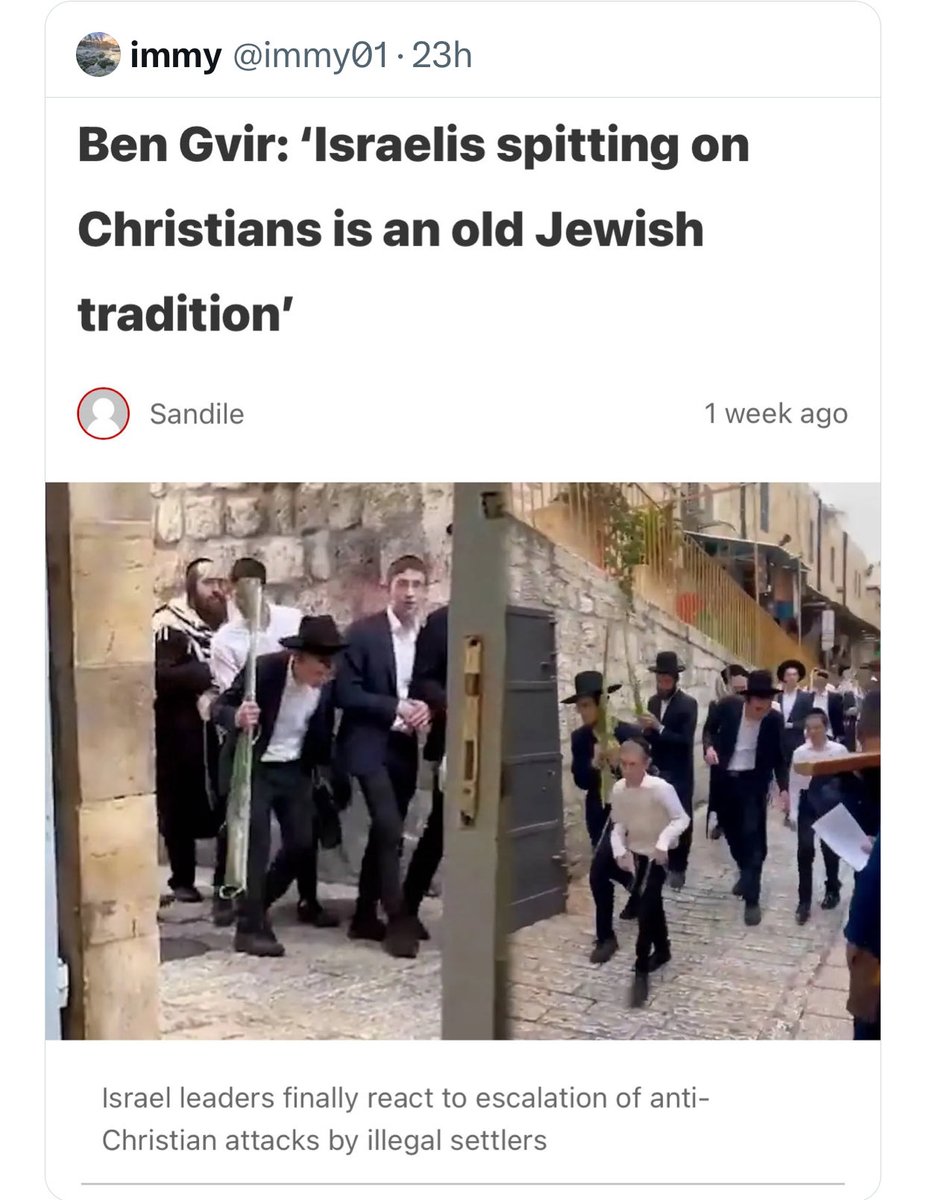Click the '1 week ago' publish date

pos(776,413)
